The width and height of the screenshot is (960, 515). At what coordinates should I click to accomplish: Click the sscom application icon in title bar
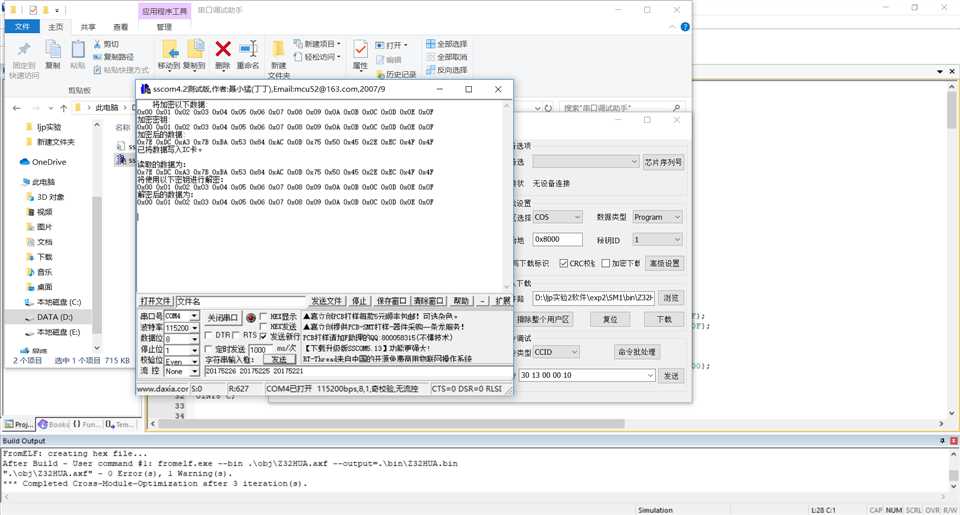[x=146, y=89]
